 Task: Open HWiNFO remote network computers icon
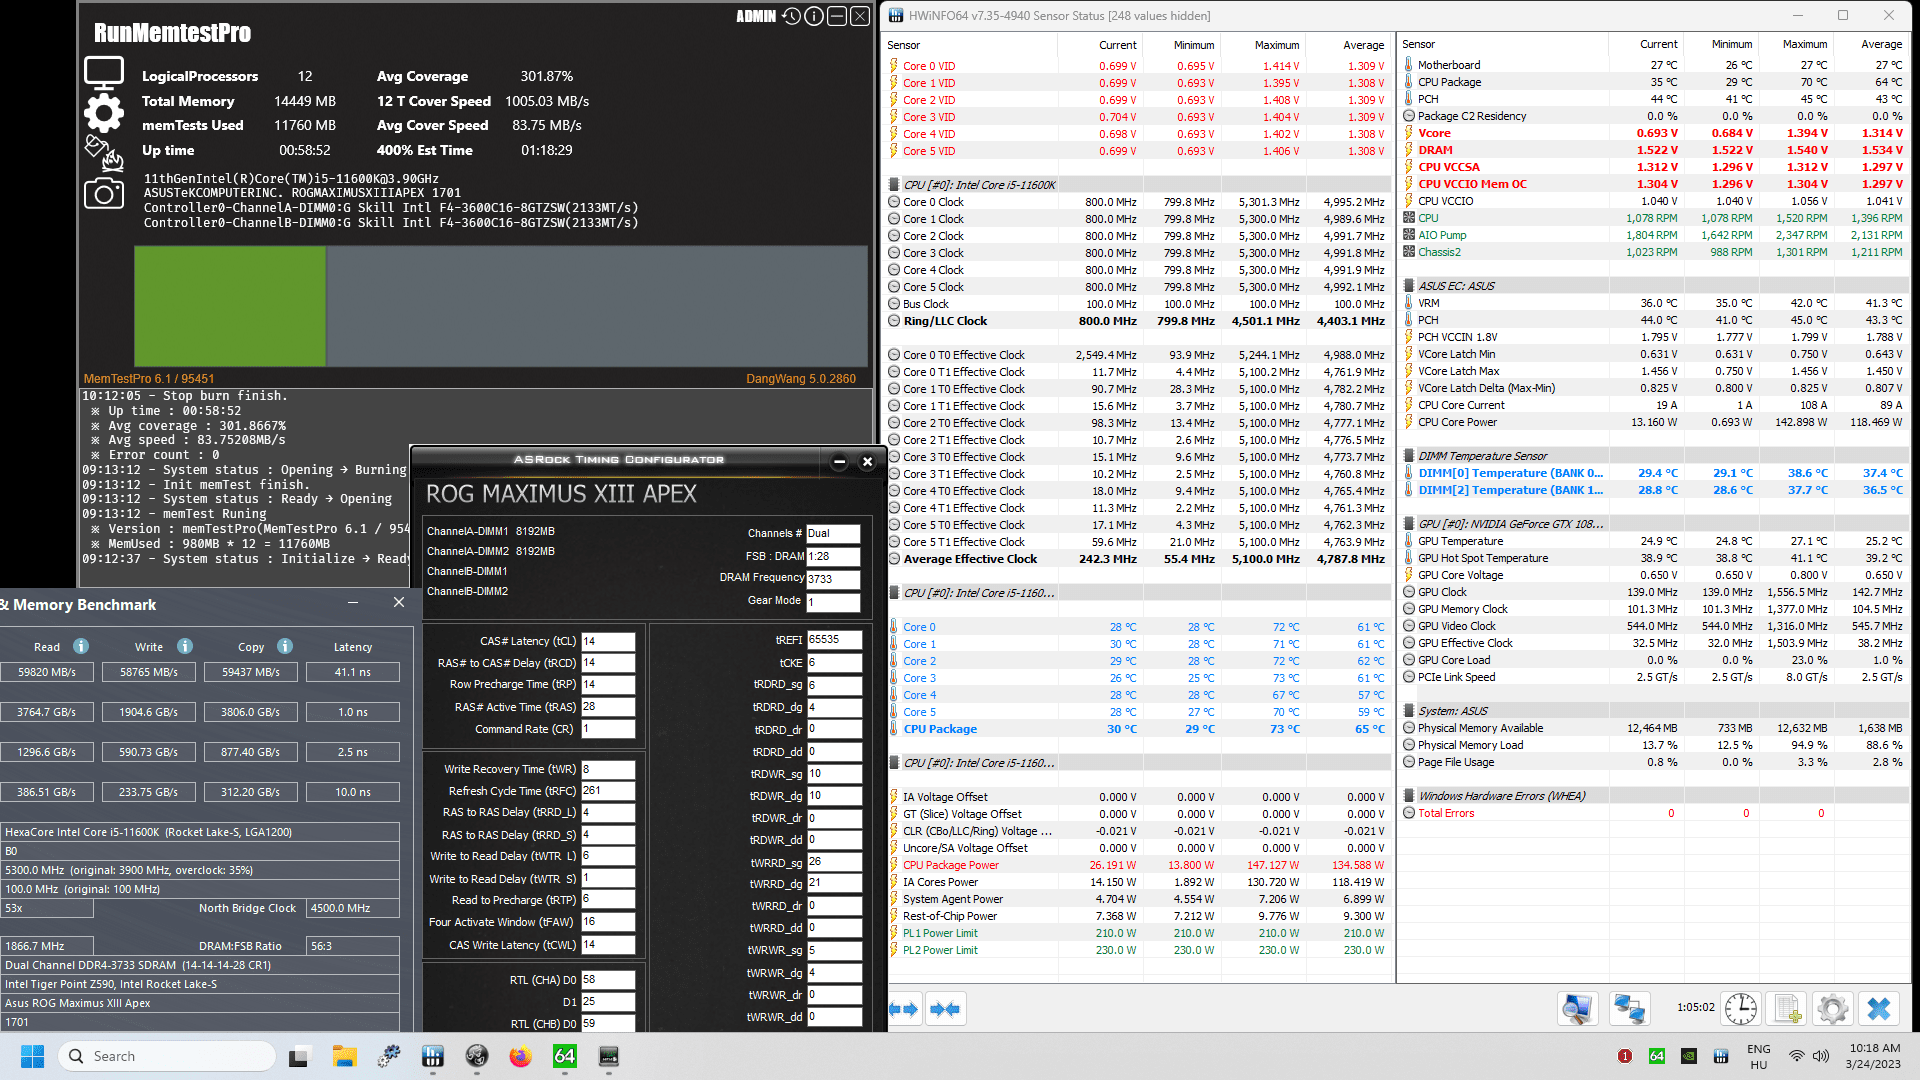coord(1629,1008)
